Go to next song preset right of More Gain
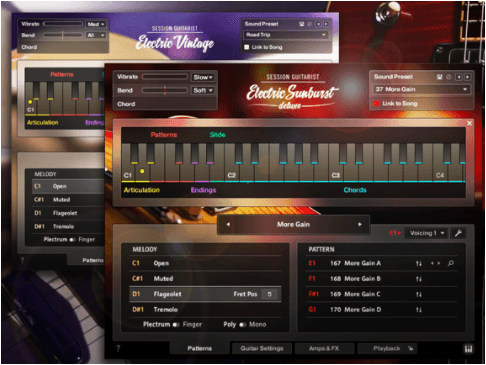Viewport: 486px width, 365px height. tap(360, 224)
